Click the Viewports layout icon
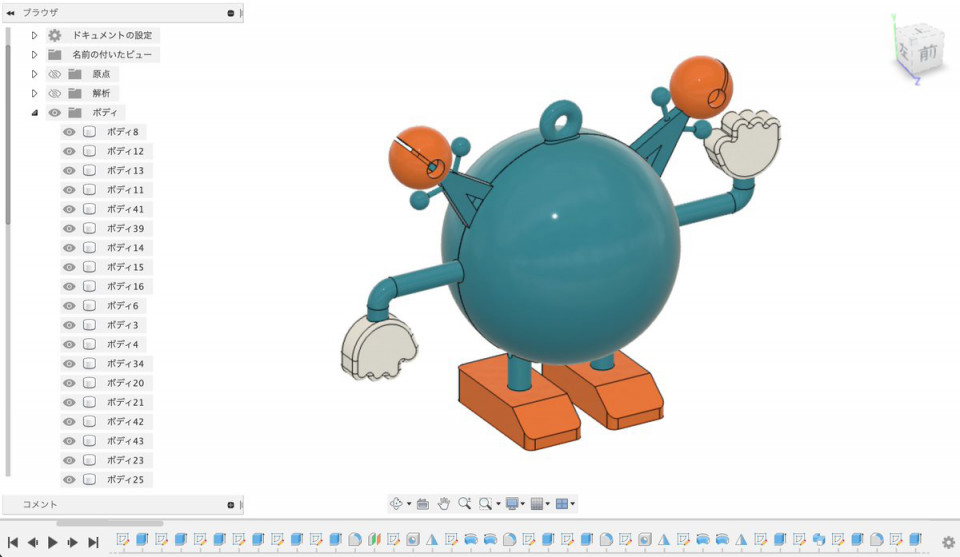Viewport: 960px width, 557px height. (561, 504)
